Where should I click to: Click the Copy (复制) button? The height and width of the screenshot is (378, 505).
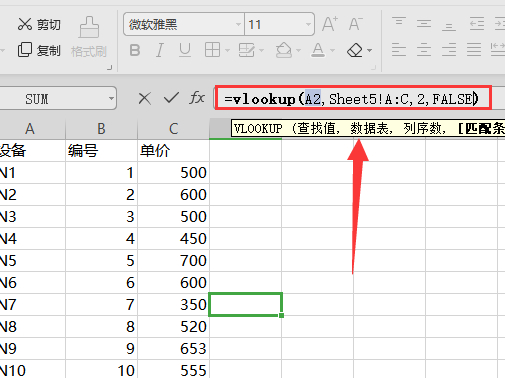pyautogui.click(x=39, y=50)
